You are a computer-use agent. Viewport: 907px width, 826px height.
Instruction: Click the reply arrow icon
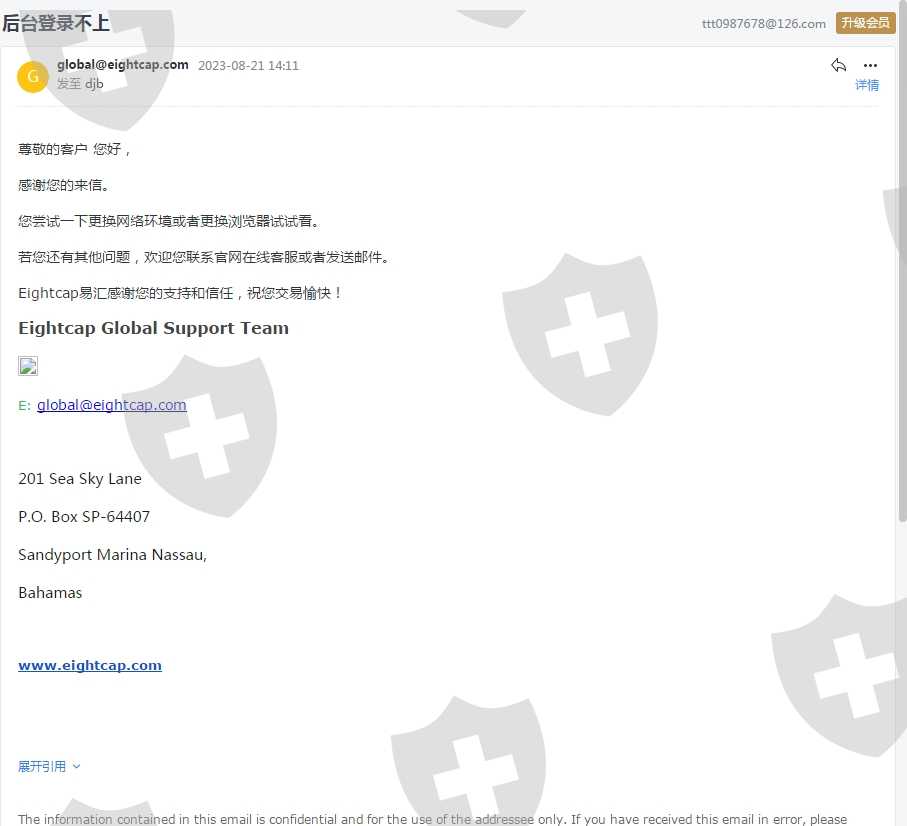coord(838,65)
